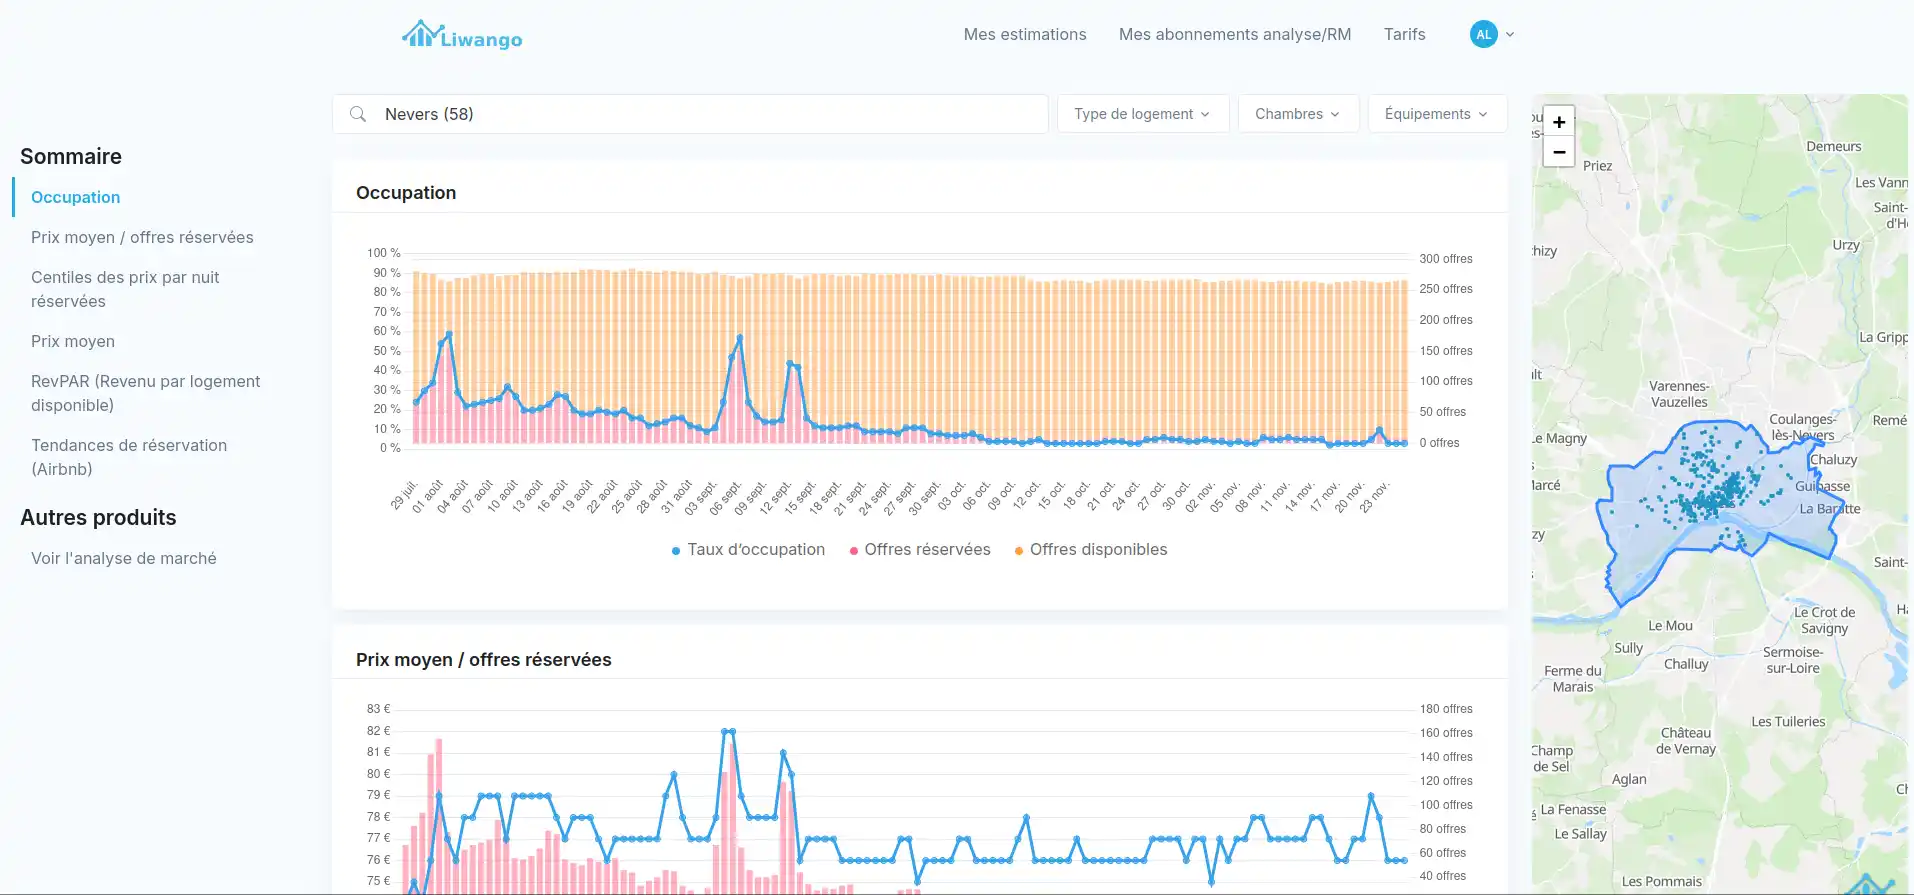Click the AL user avatar
This screenshot has height=895, width=1914.
pyautogui.click(x=1483, y=34)
